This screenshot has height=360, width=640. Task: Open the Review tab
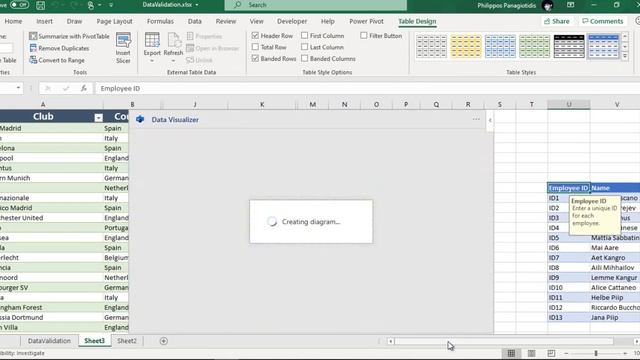tap(226, 21)
